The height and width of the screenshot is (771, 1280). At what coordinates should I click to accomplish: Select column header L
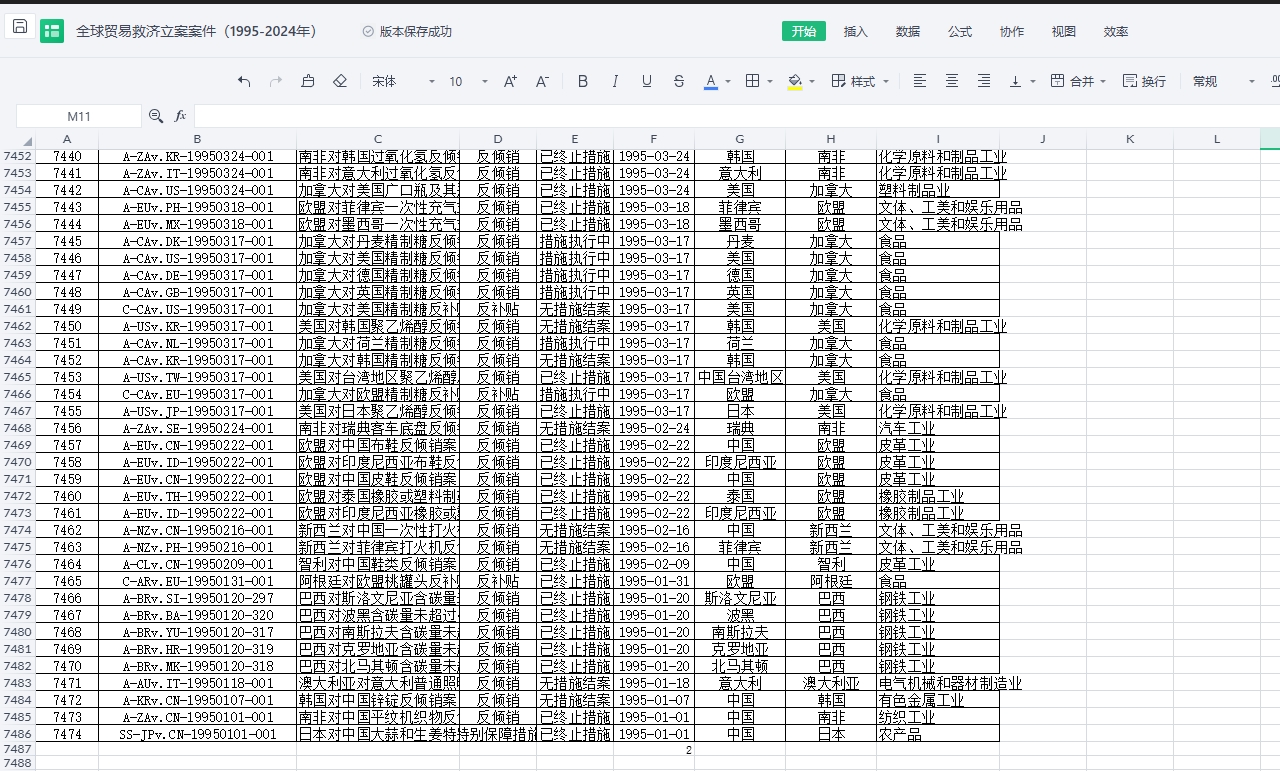point(1217,139)
